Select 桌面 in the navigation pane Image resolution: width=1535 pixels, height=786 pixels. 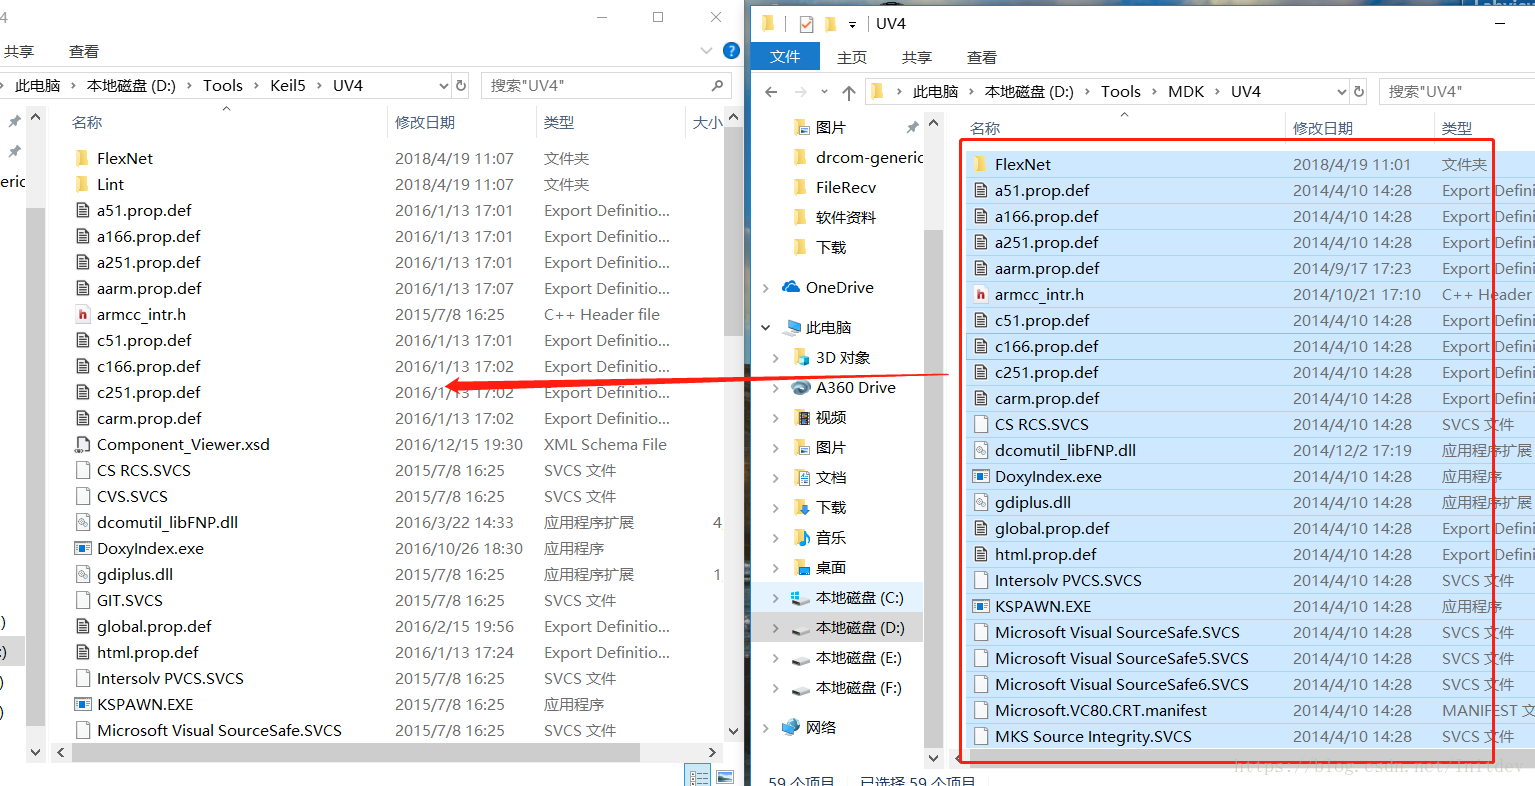click(x=830, y=568)
